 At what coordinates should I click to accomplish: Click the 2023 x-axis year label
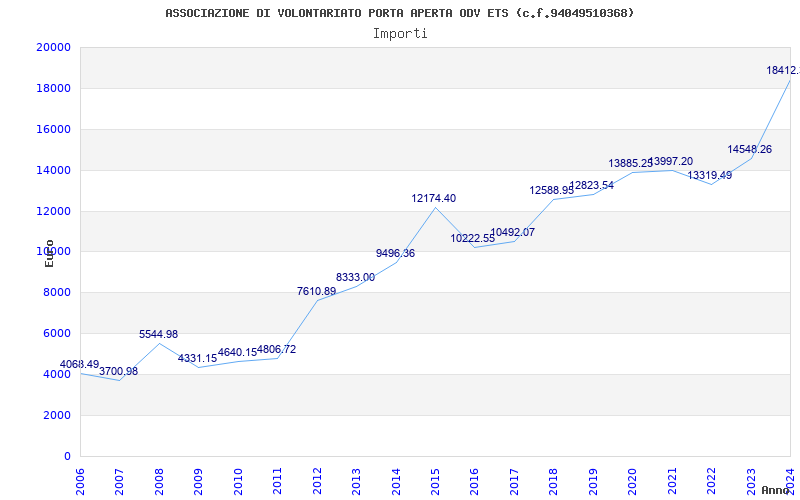[751, 481]
